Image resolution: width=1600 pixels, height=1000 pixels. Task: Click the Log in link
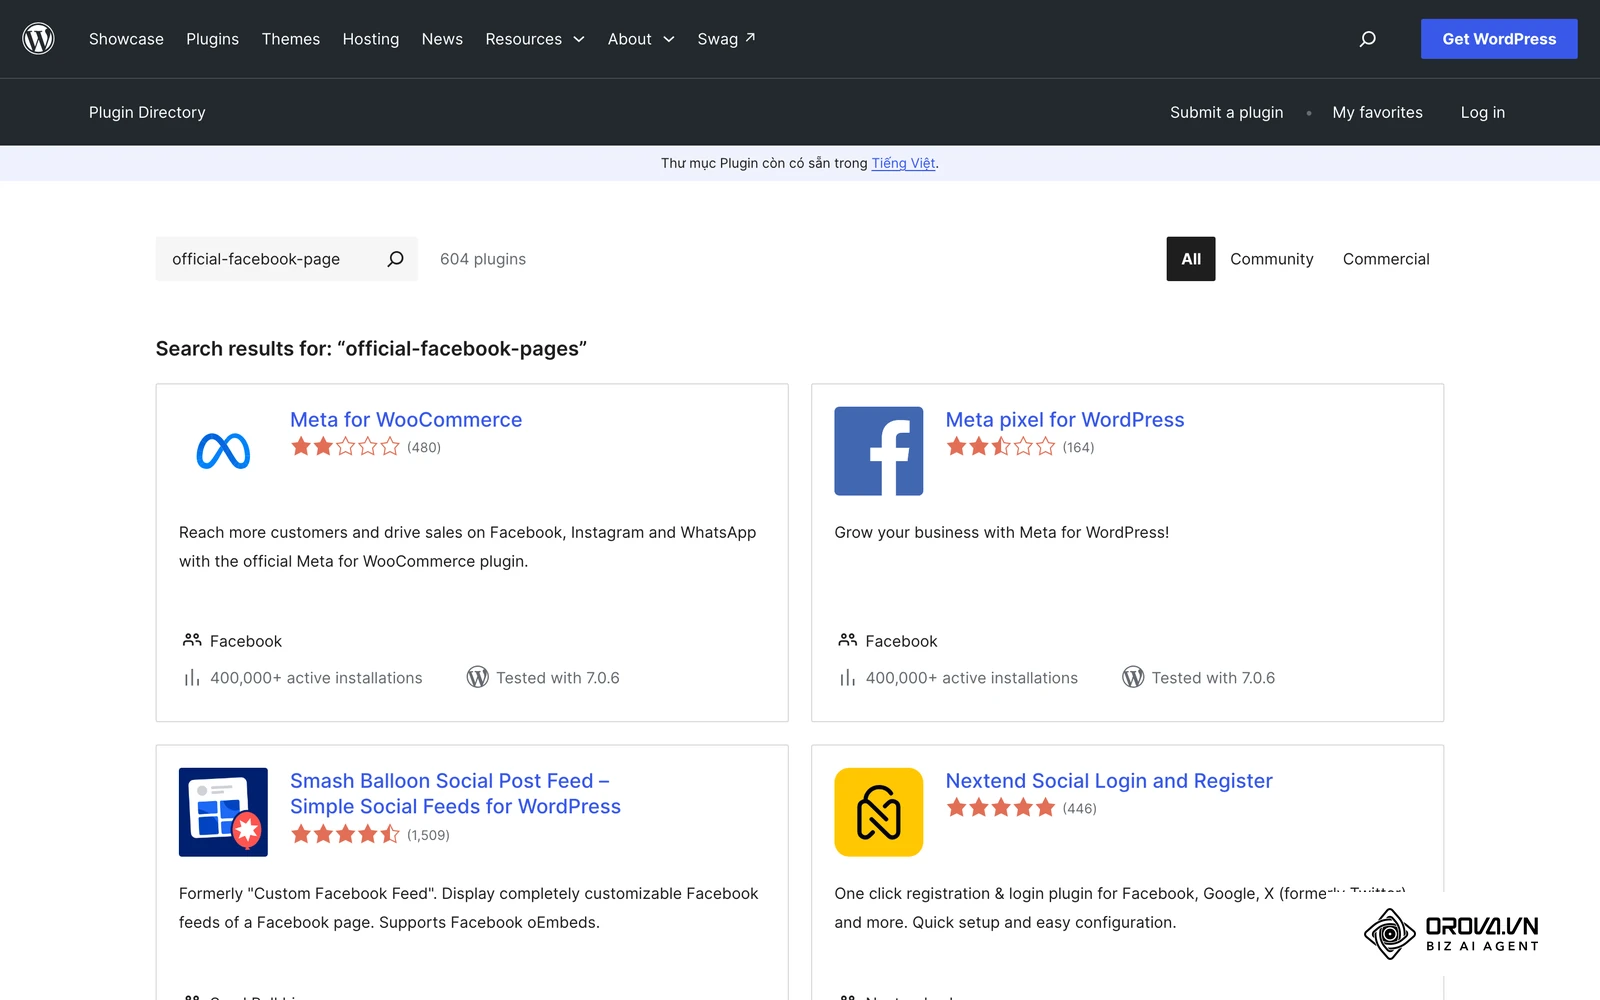point(1483,112)
